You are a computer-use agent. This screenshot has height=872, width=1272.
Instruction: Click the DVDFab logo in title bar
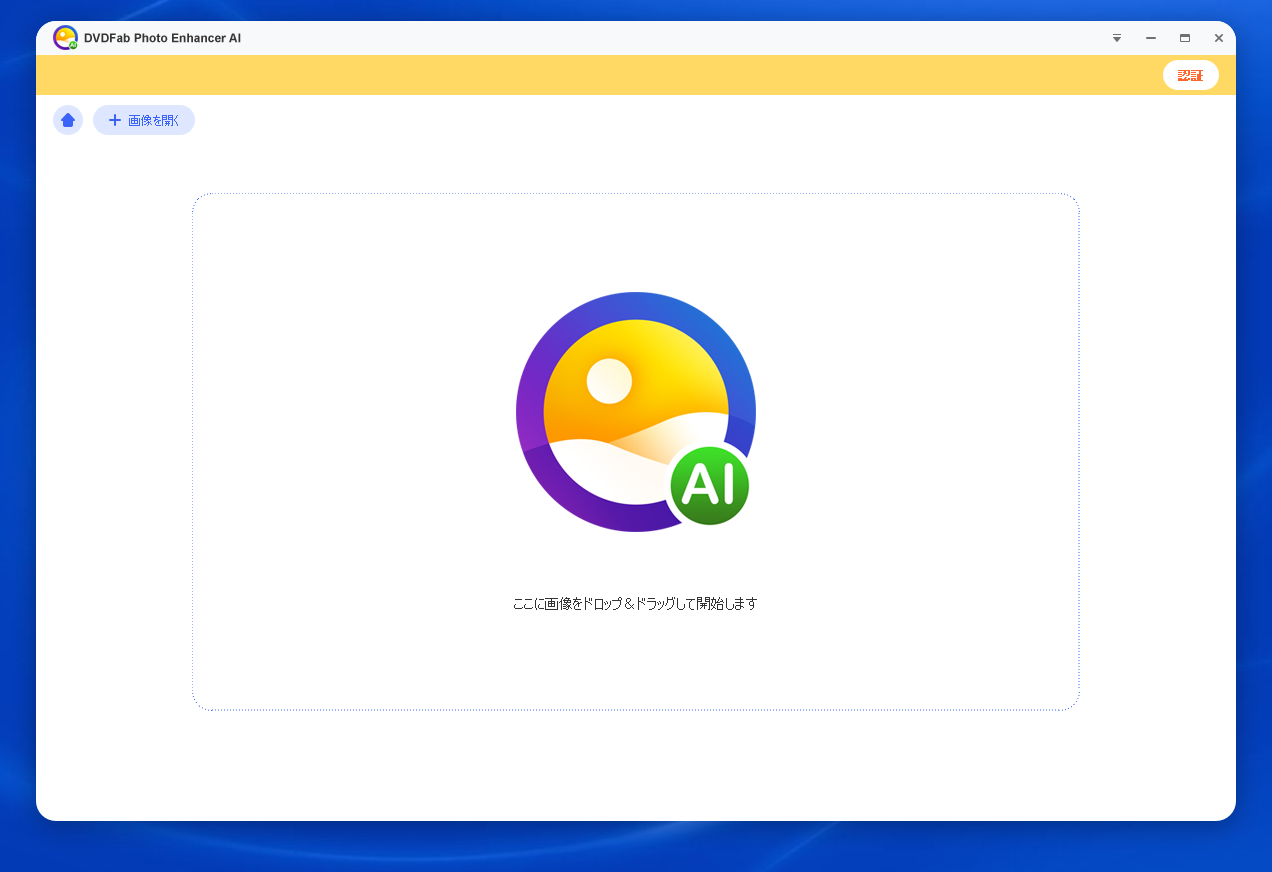(65, 38)
